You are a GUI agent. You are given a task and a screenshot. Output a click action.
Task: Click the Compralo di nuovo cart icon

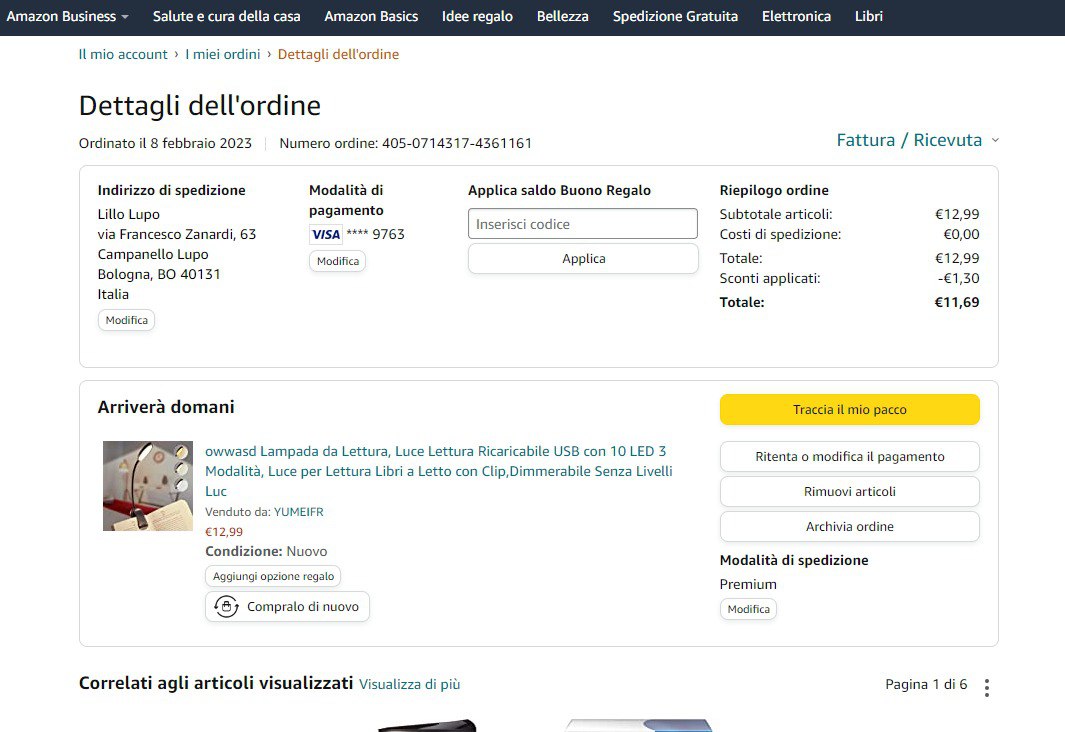click(x=226, y=607)
